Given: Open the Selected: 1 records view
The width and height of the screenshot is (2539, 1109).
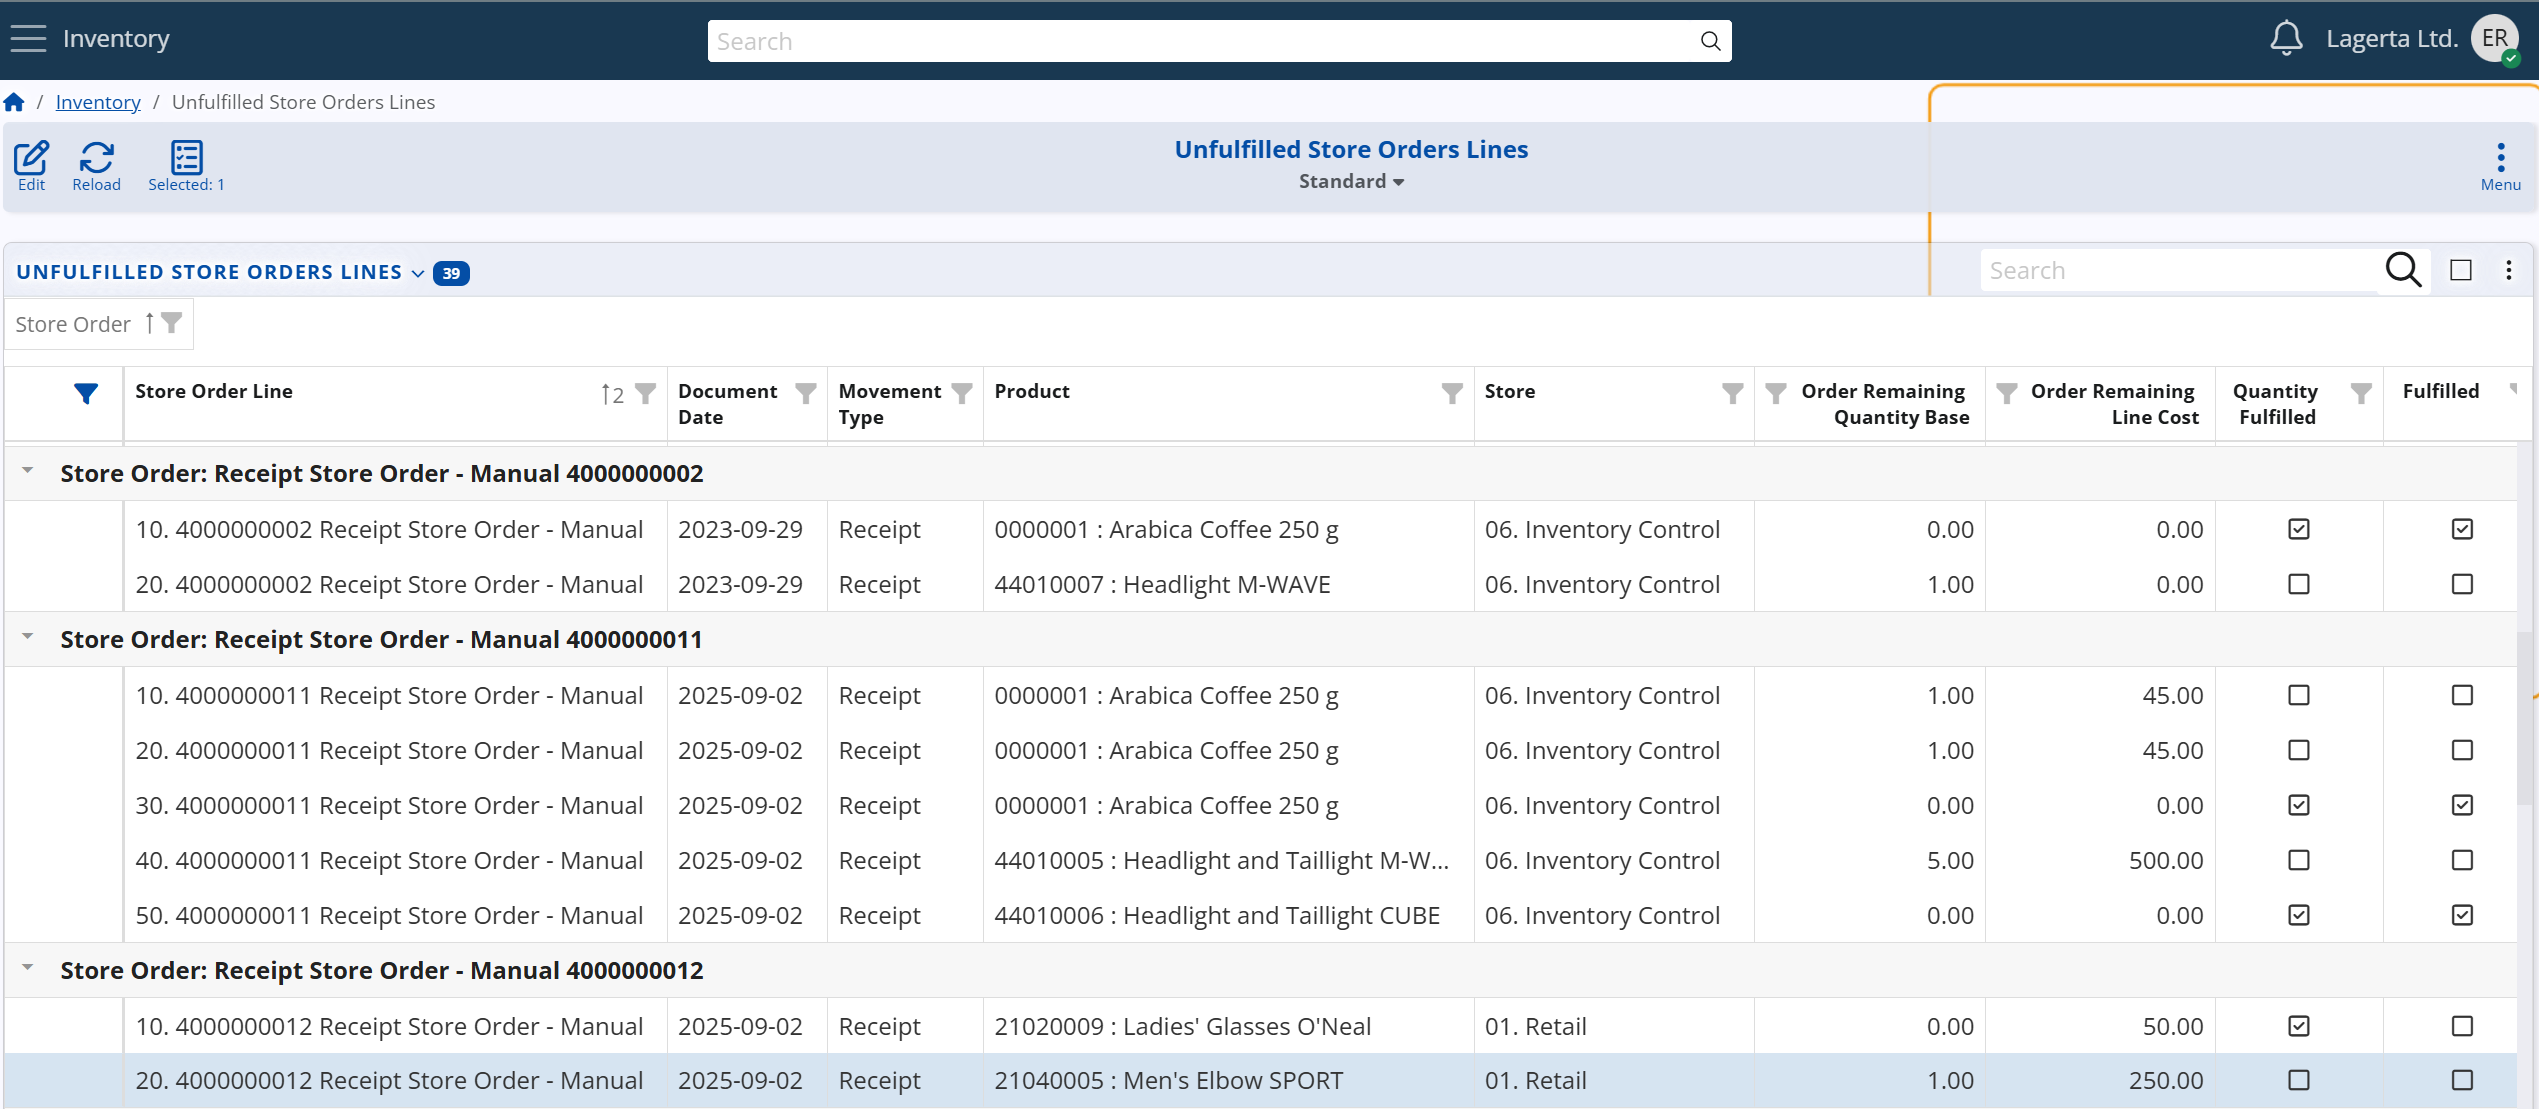Looking at the screenshot, I should click(186, 161).
